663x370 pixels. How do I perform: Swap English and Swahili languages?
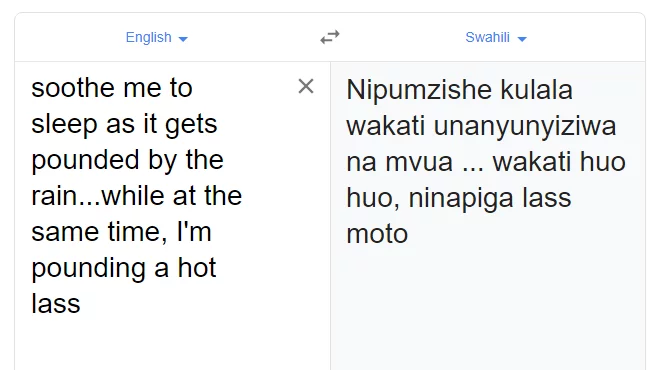(330, 37)
